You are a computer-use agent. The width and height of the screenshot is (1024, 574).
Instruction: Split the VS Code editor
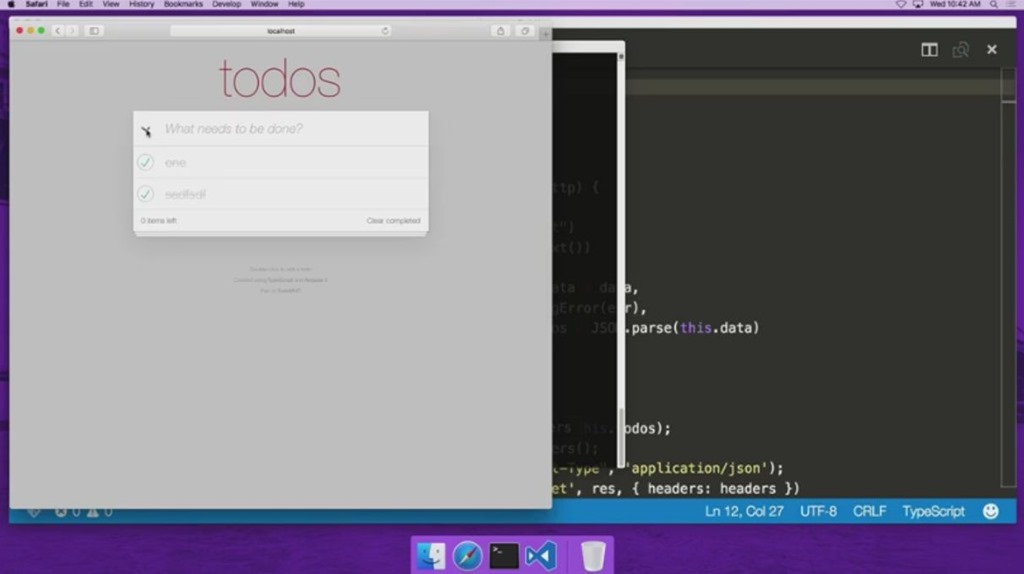(929, 50)
